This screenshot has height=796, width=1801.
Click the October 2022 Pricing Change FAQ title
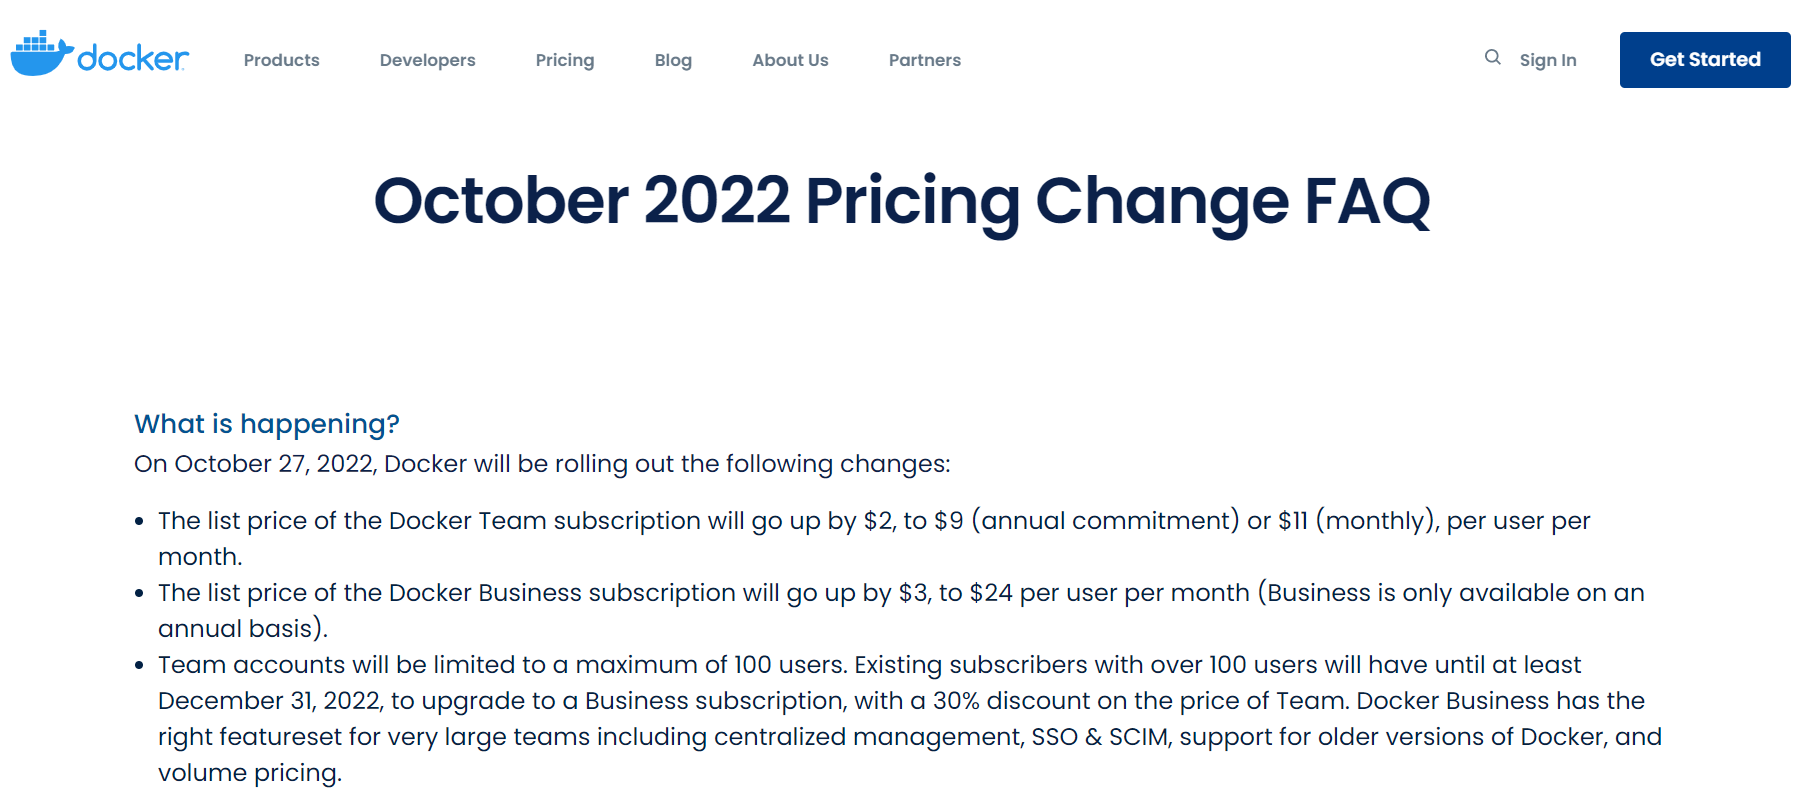(901, 201)
